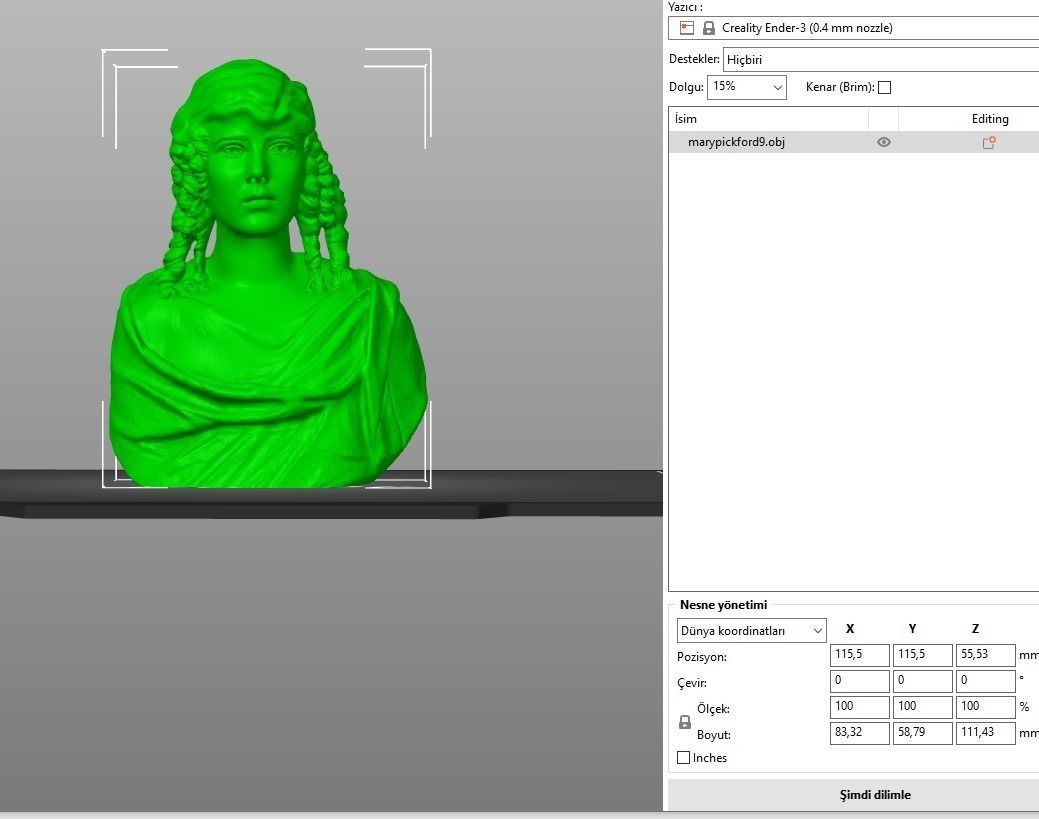Screen dimensions: 1039x819
Task: Select the marypickford9.obj row in object list
Action: (x=853, y=142)
